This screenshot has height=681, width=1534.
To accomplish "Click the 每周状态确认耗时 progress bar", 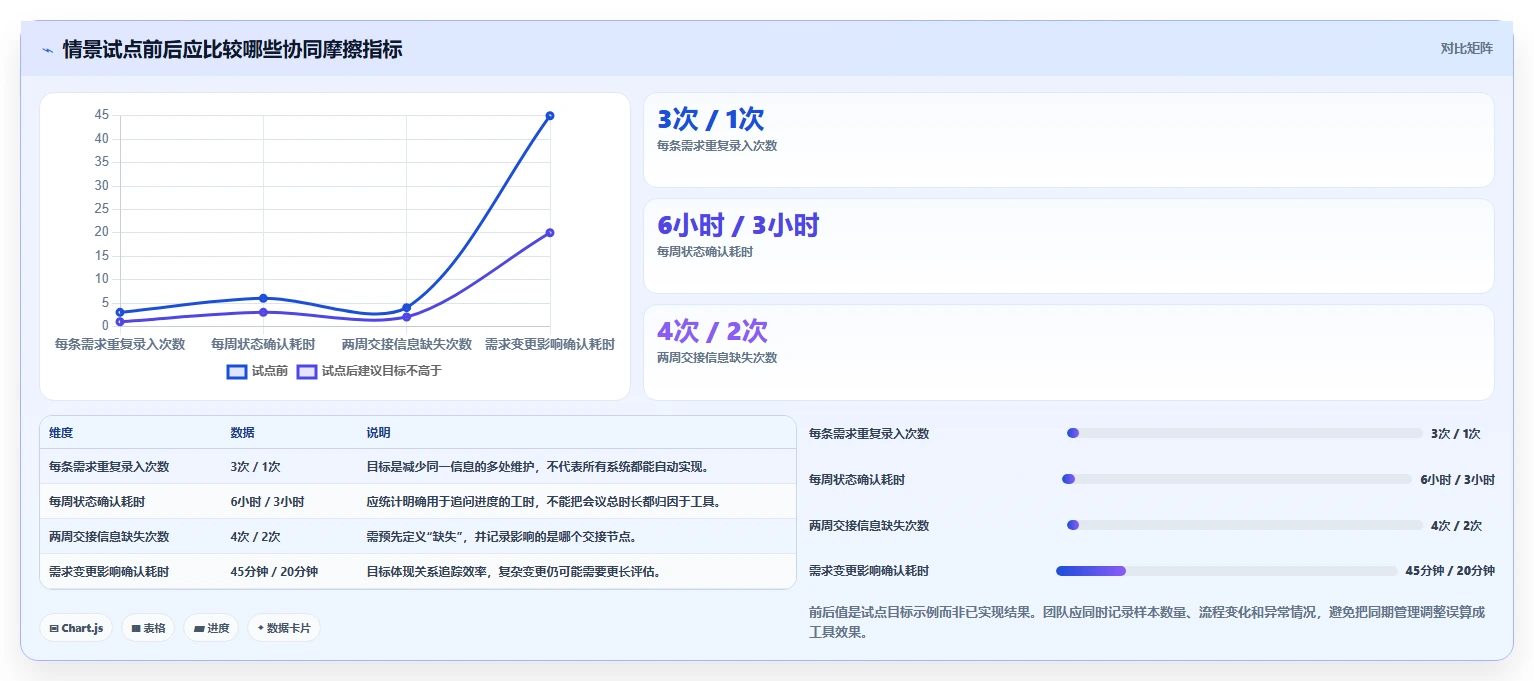I will (1236, 479).
